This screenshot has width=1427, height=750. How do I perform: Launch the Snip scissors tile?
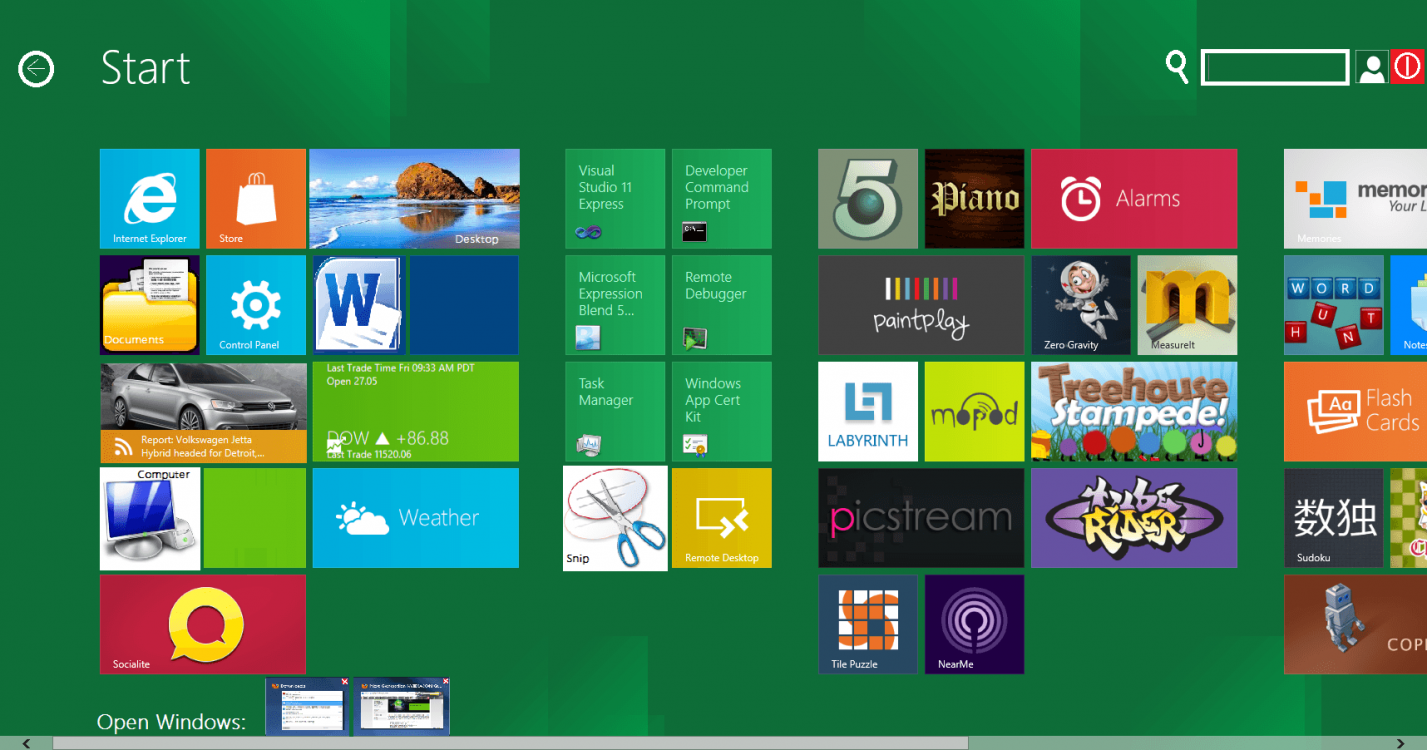(x=615, y=518)
